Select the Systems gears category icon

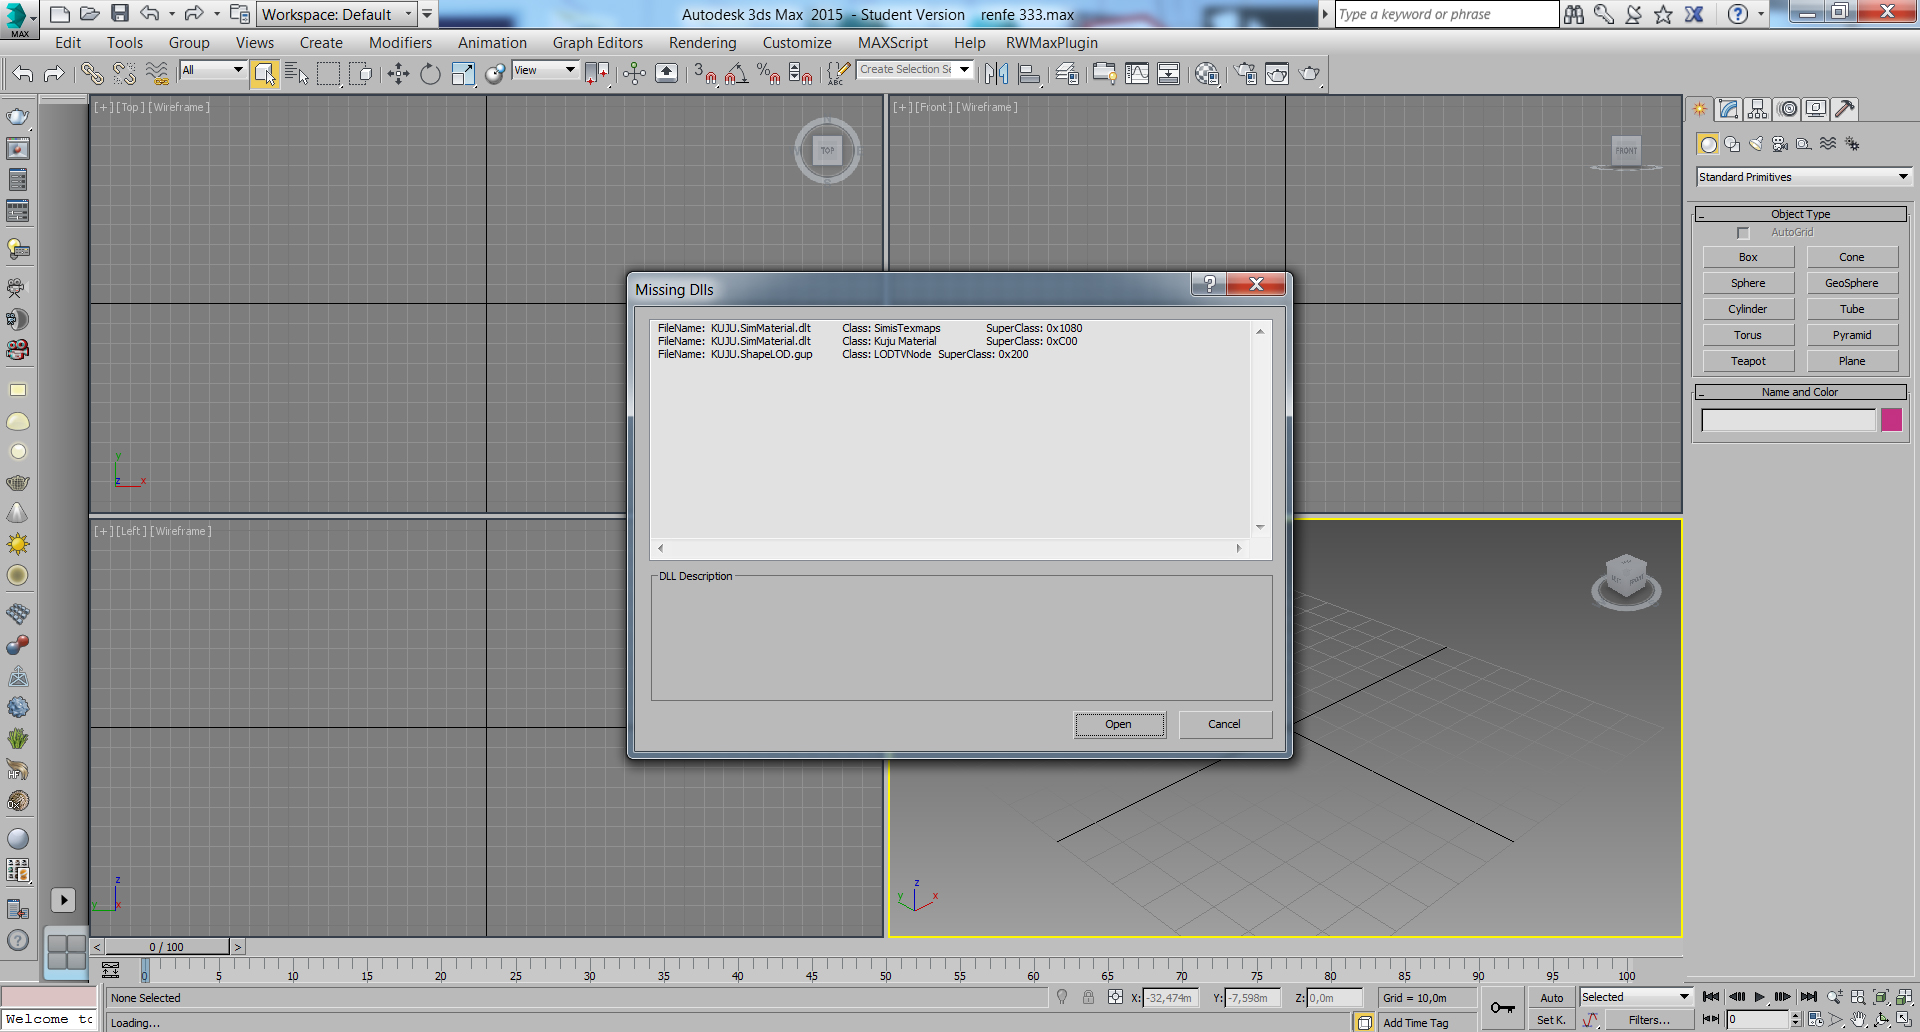(x=1852, y=144)
